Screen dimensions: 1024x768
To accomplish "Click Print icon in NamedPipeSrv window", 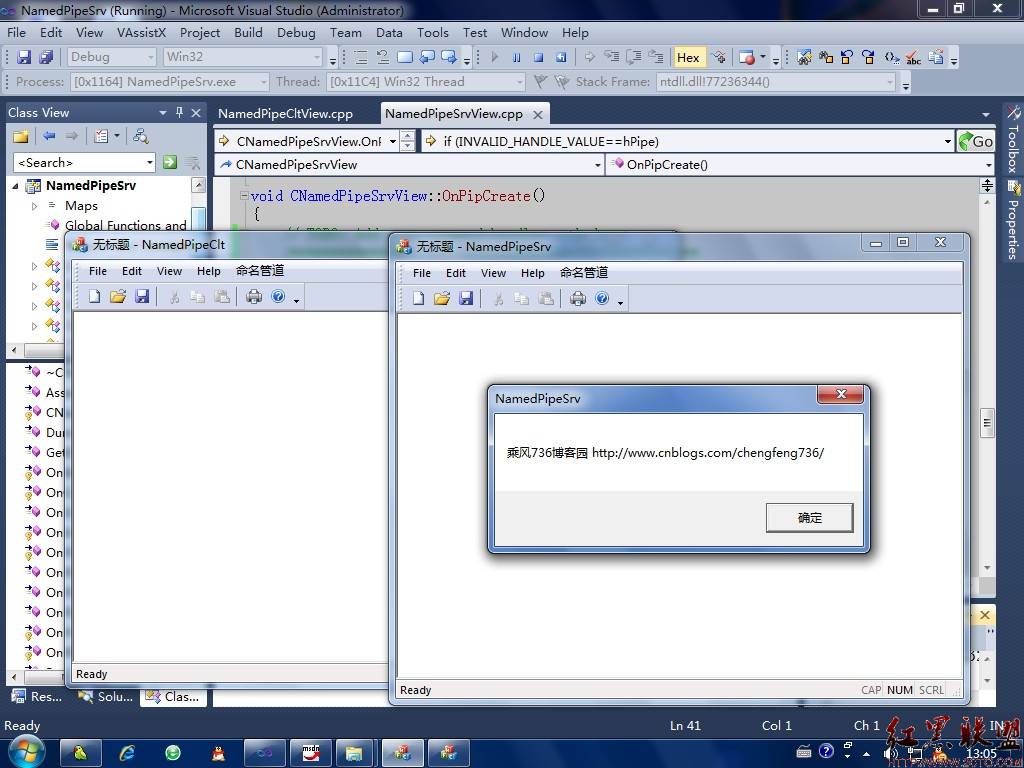I will [578, 298].
